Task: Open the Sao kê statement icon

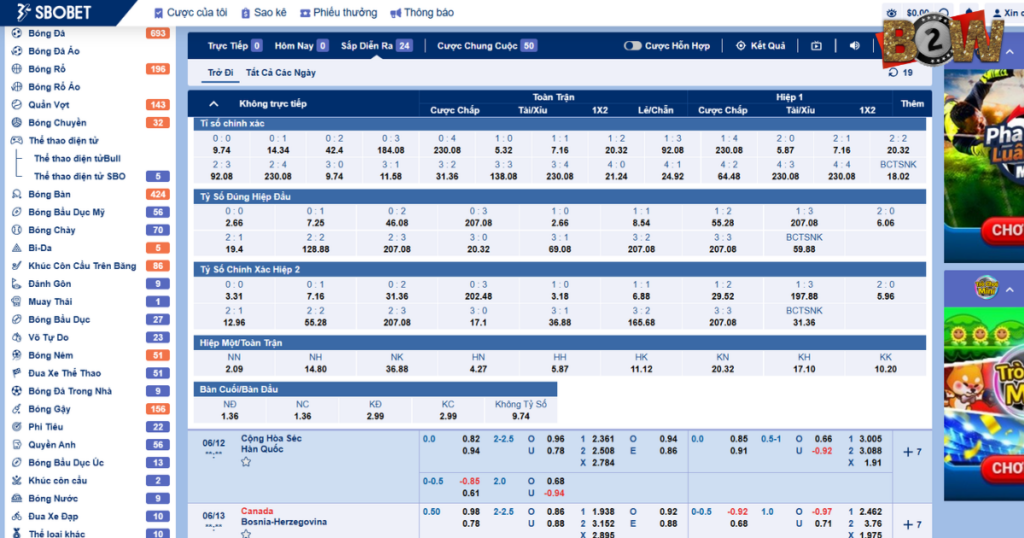Action: [x=246, y=12]
